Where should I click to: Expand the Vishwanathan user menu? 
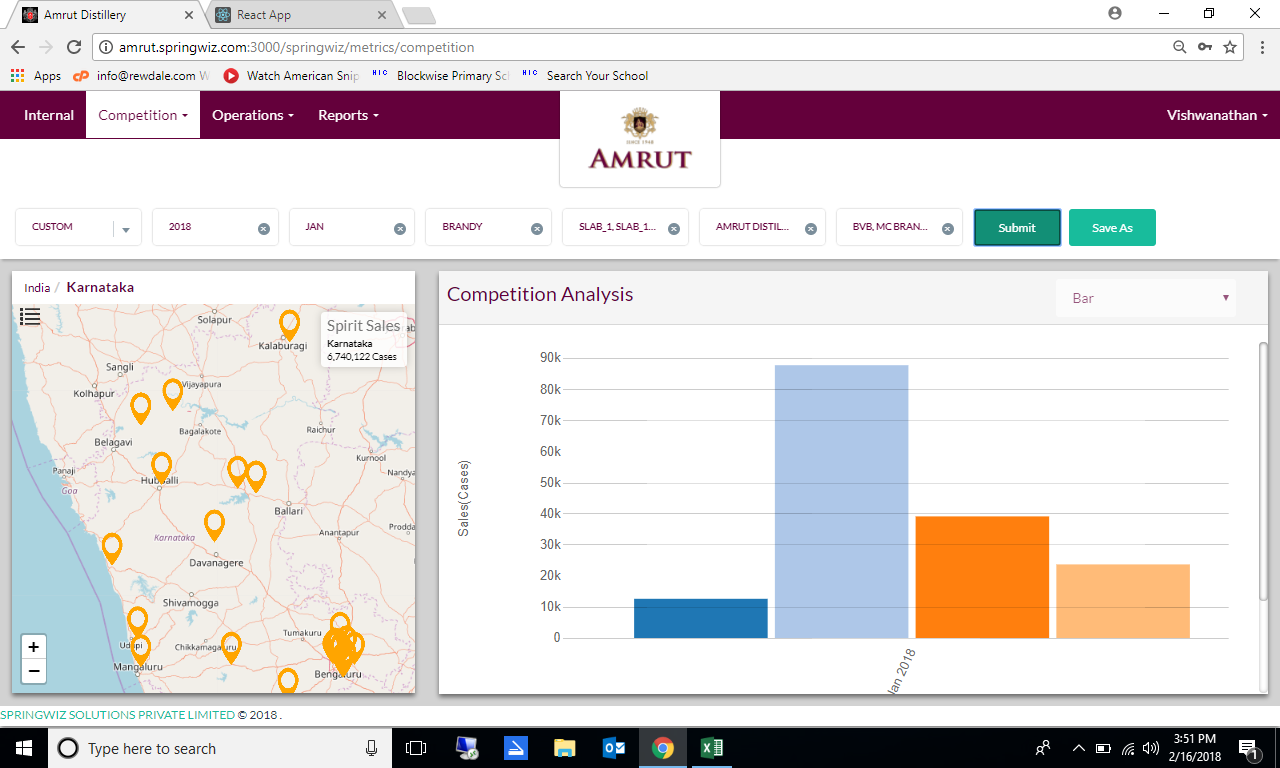click(x=1217, y=115)
